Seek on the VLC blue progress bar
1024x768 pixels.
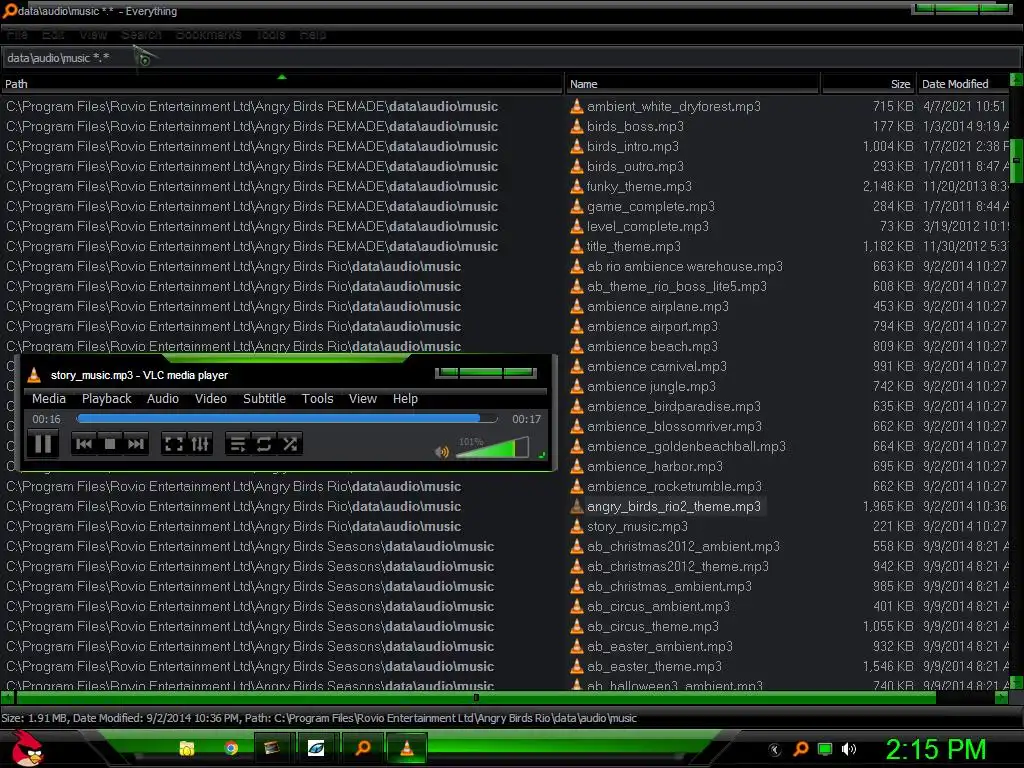(x=287, y=419)
